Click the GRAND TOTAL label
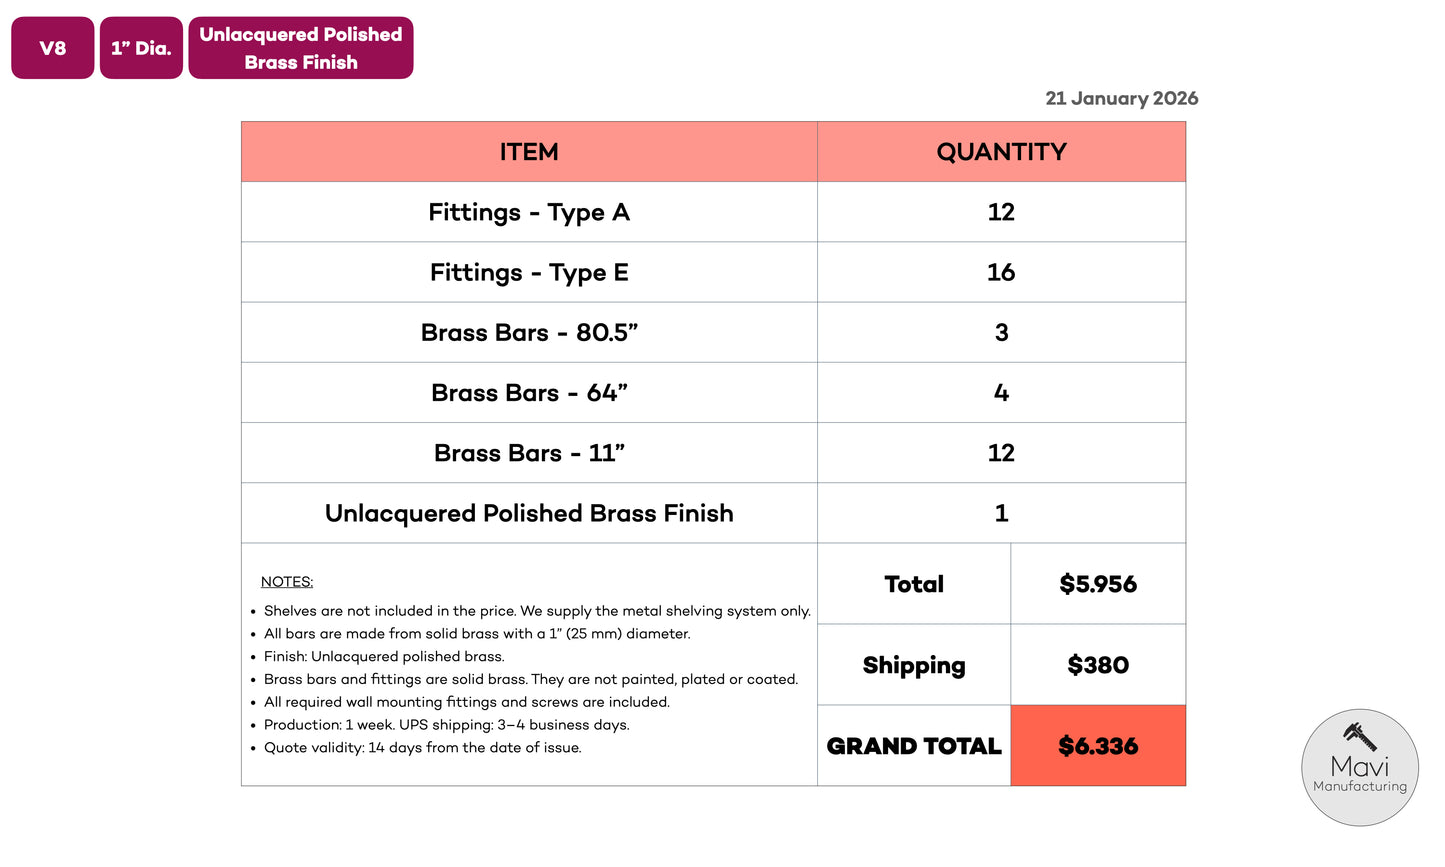 [914, 746]
